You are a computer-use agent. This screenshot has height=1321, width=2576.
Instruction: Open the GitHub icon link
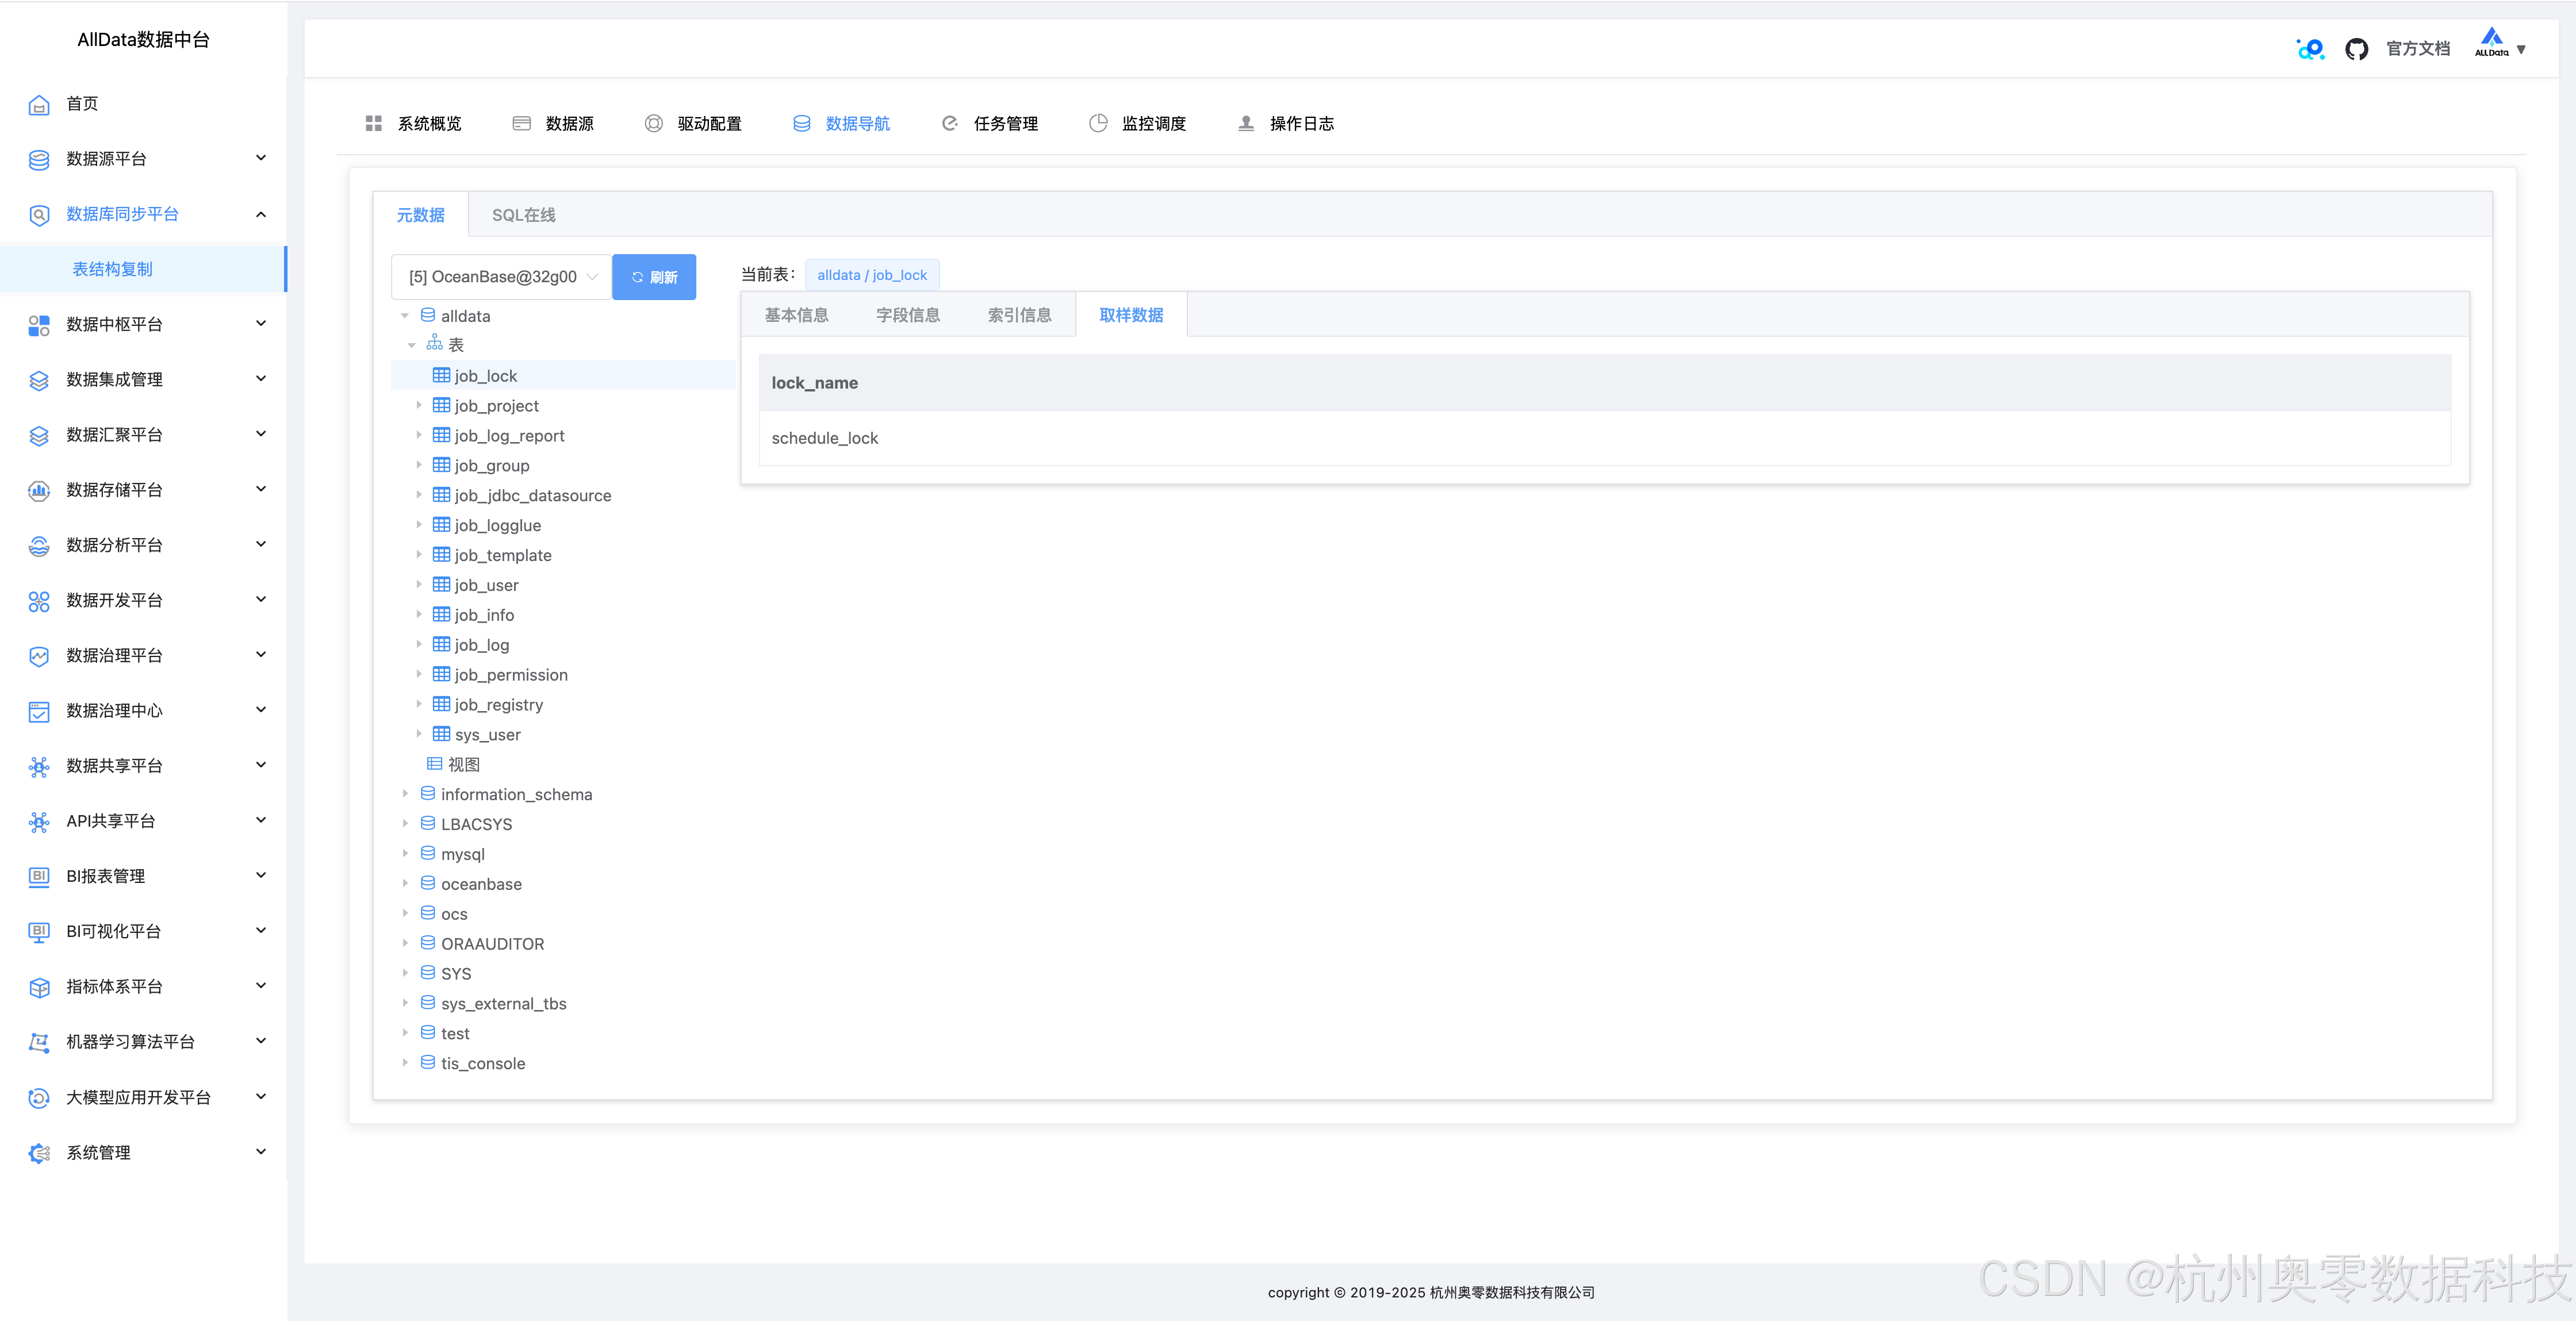[2355, 49]
